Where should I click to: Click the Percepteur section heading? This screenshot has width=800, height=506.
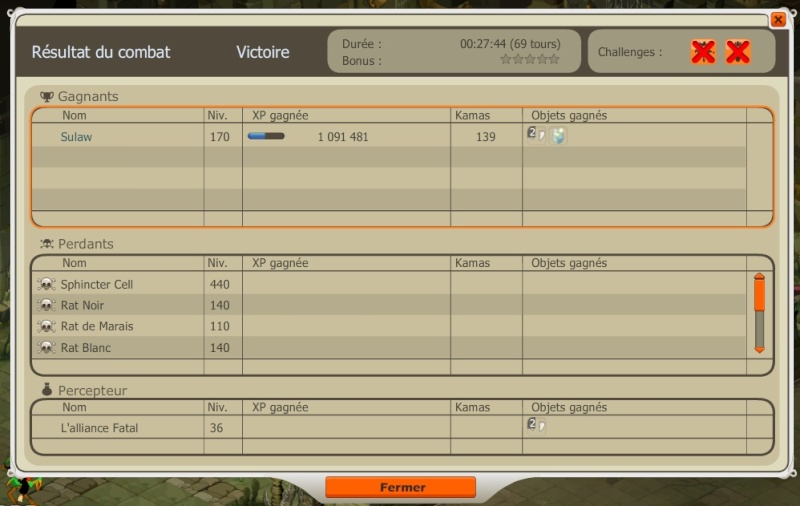(92, 391)
